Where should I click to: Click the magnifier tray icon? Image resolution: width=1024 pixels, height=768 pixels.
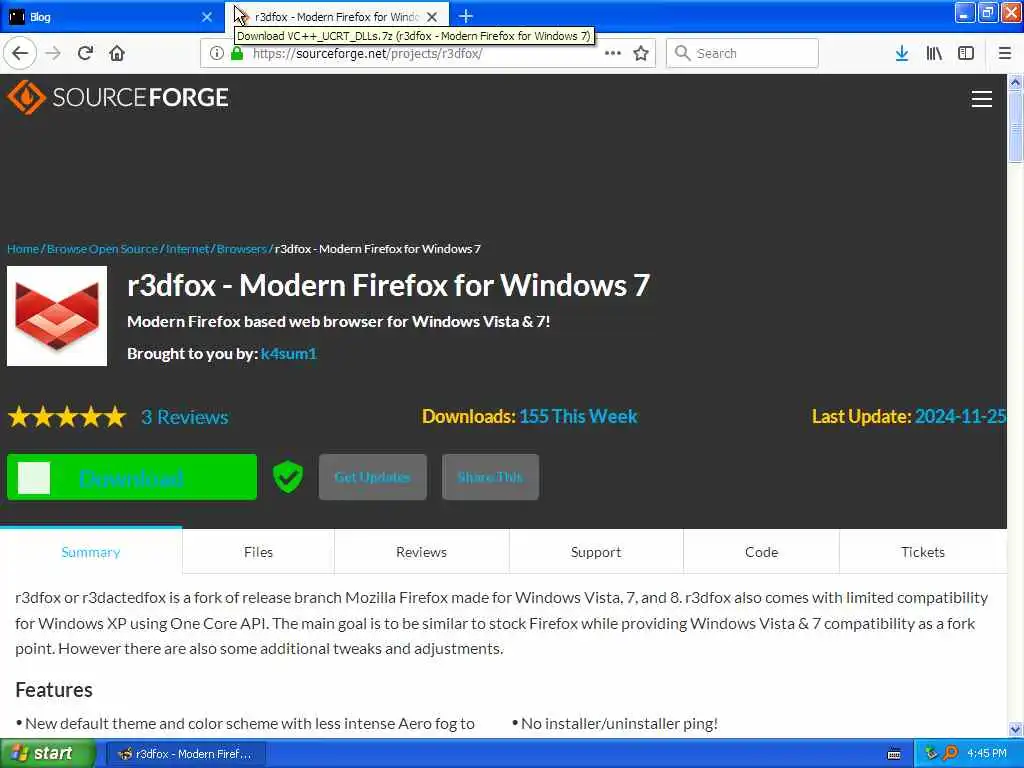click(950, 754)
